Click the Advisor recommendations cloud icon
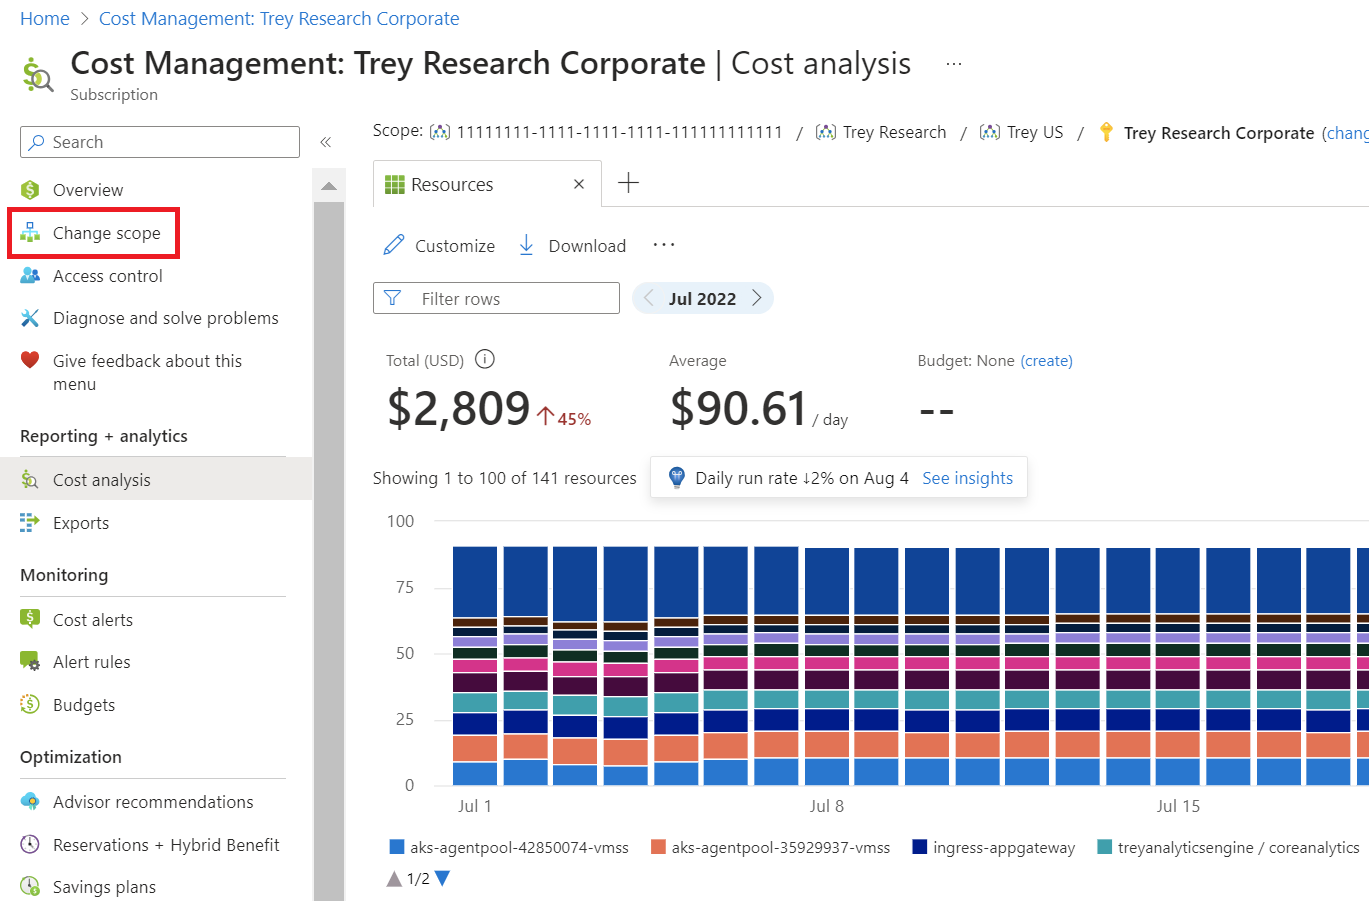The image size is (1369, 901). tap(30, 802)
